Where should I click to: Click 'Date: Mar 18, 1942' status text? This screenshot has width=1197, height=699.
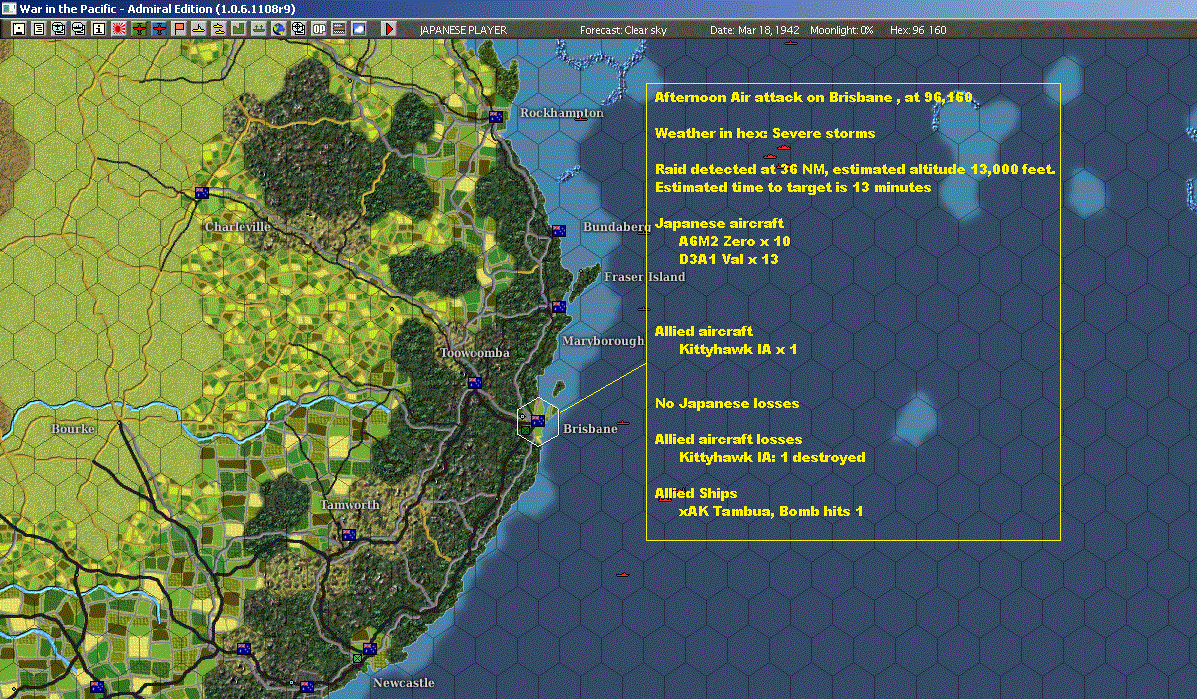754,30
